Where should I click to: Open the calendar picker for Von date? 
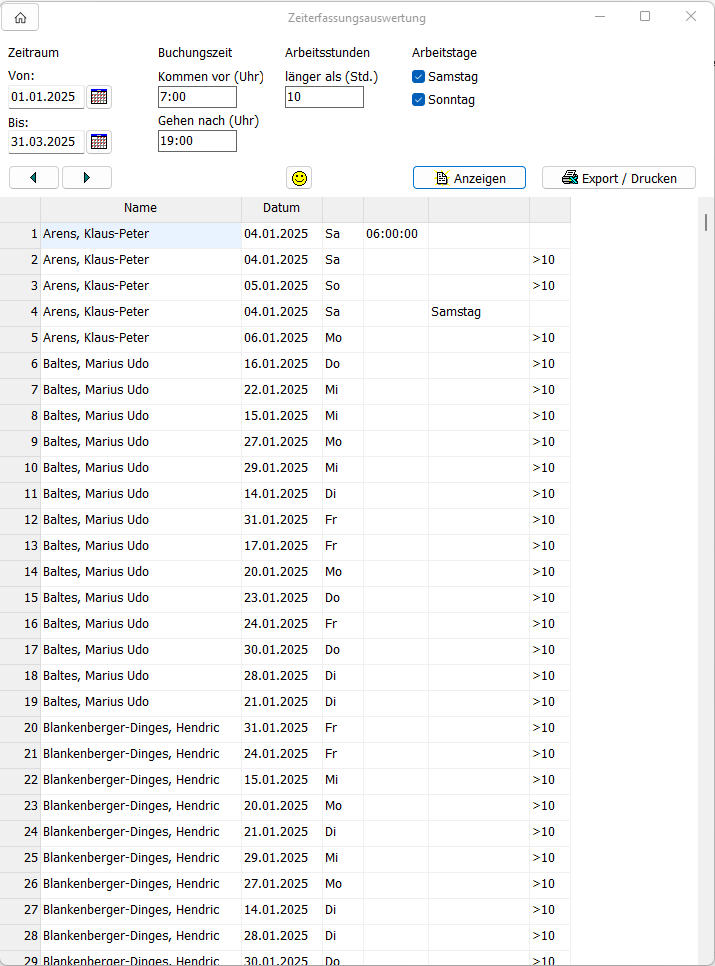99,97
